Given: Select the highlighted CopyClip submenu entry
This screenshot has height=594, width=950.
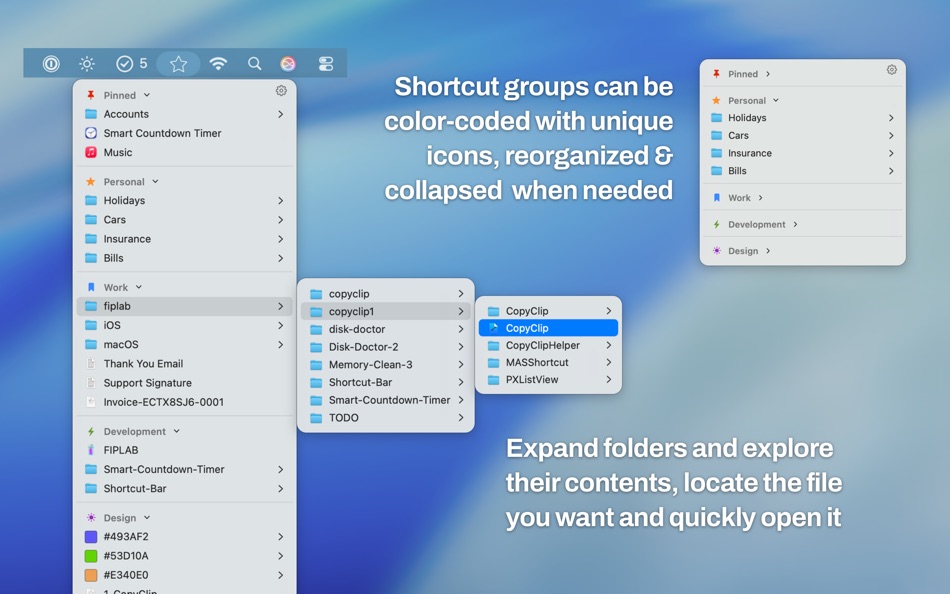Looking at the screenshot, I should pyautogui.click(x=547, y=327).
